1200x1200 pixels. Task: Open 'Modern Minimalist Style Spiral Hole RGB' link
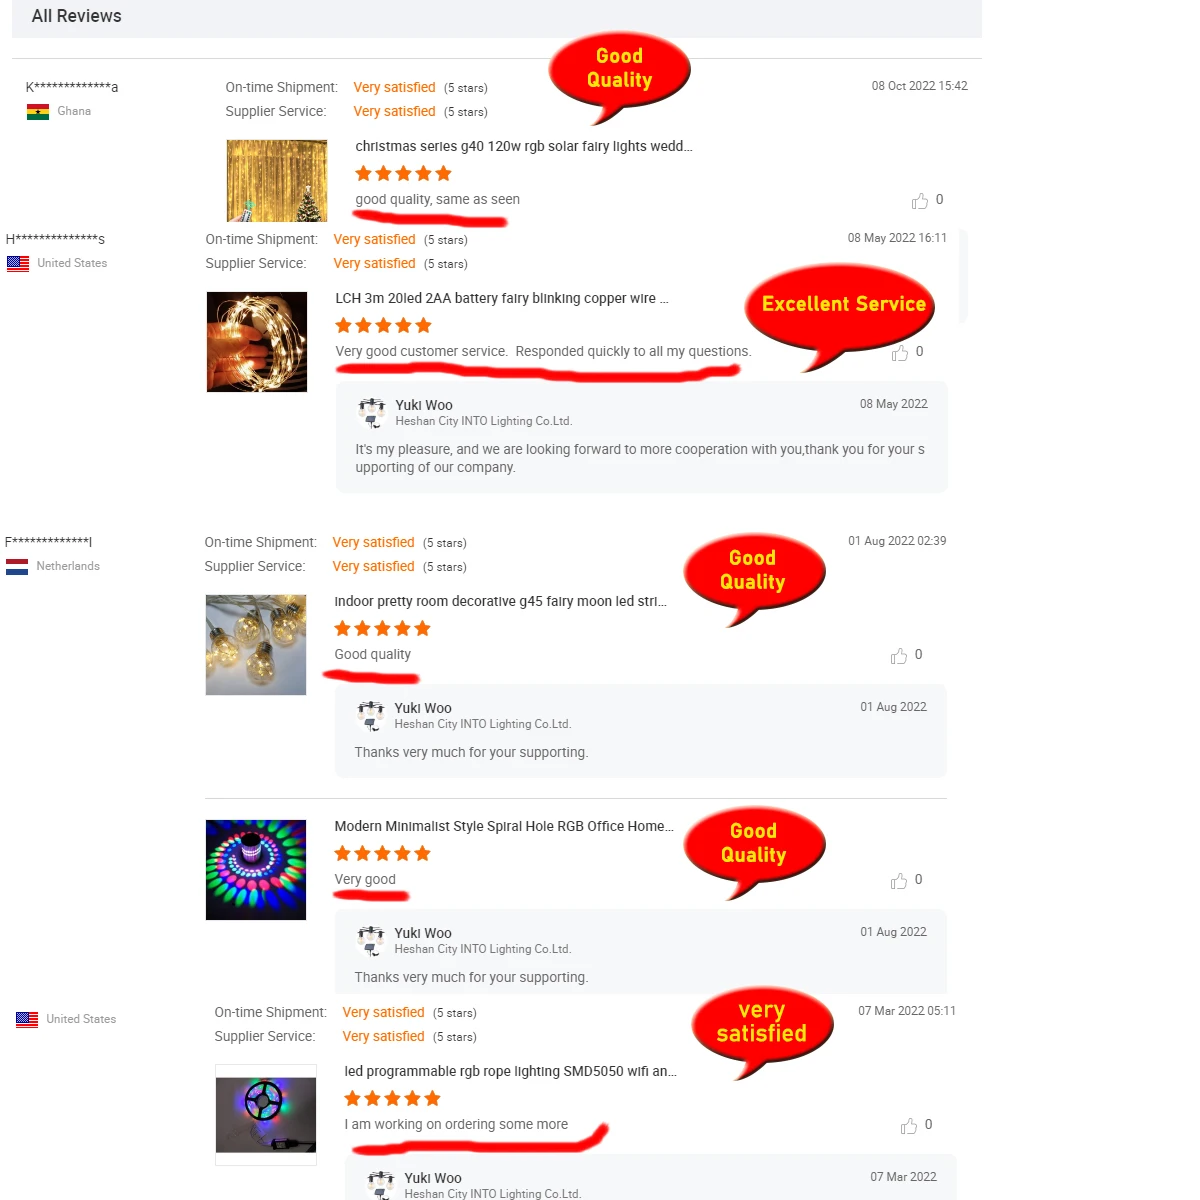504,826
